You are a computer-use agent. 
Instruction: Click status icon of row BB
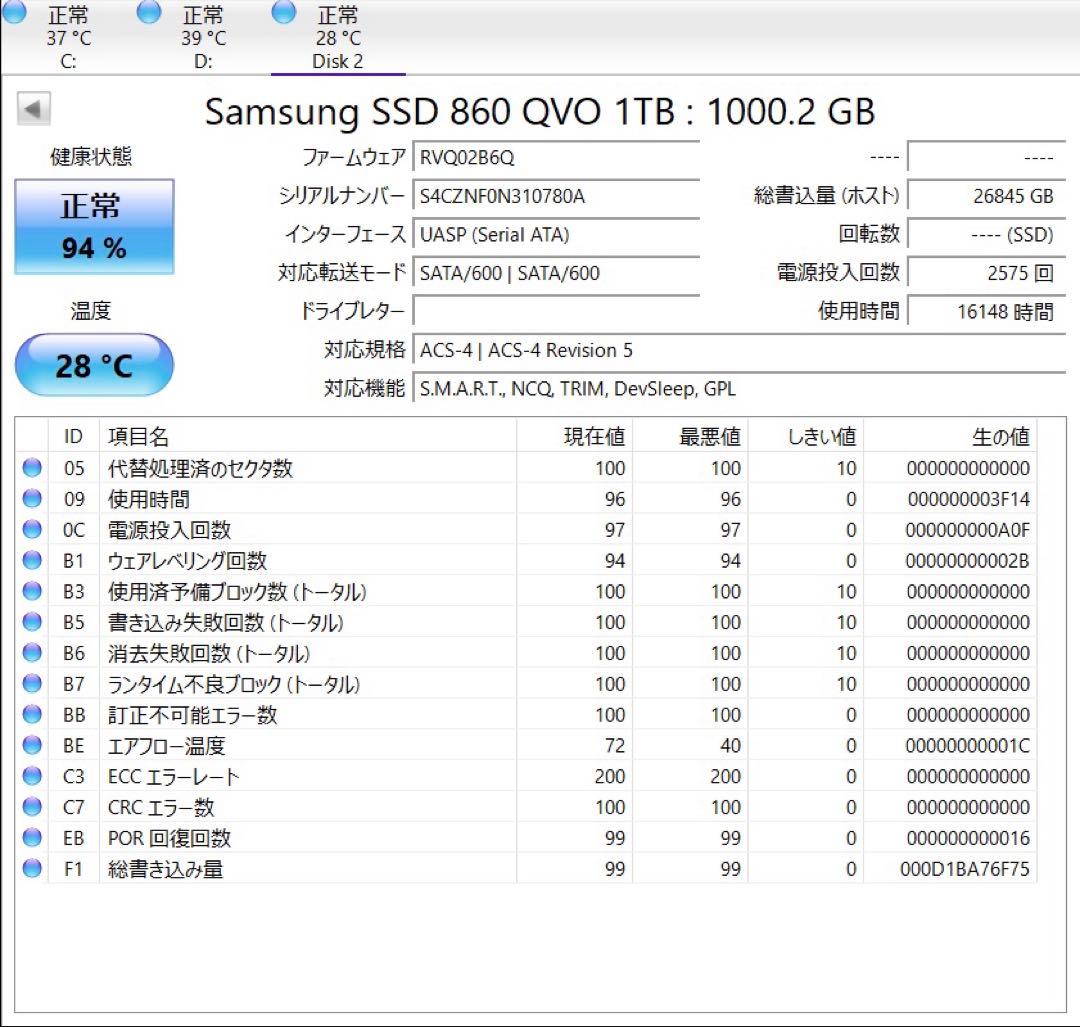[32, 714]
